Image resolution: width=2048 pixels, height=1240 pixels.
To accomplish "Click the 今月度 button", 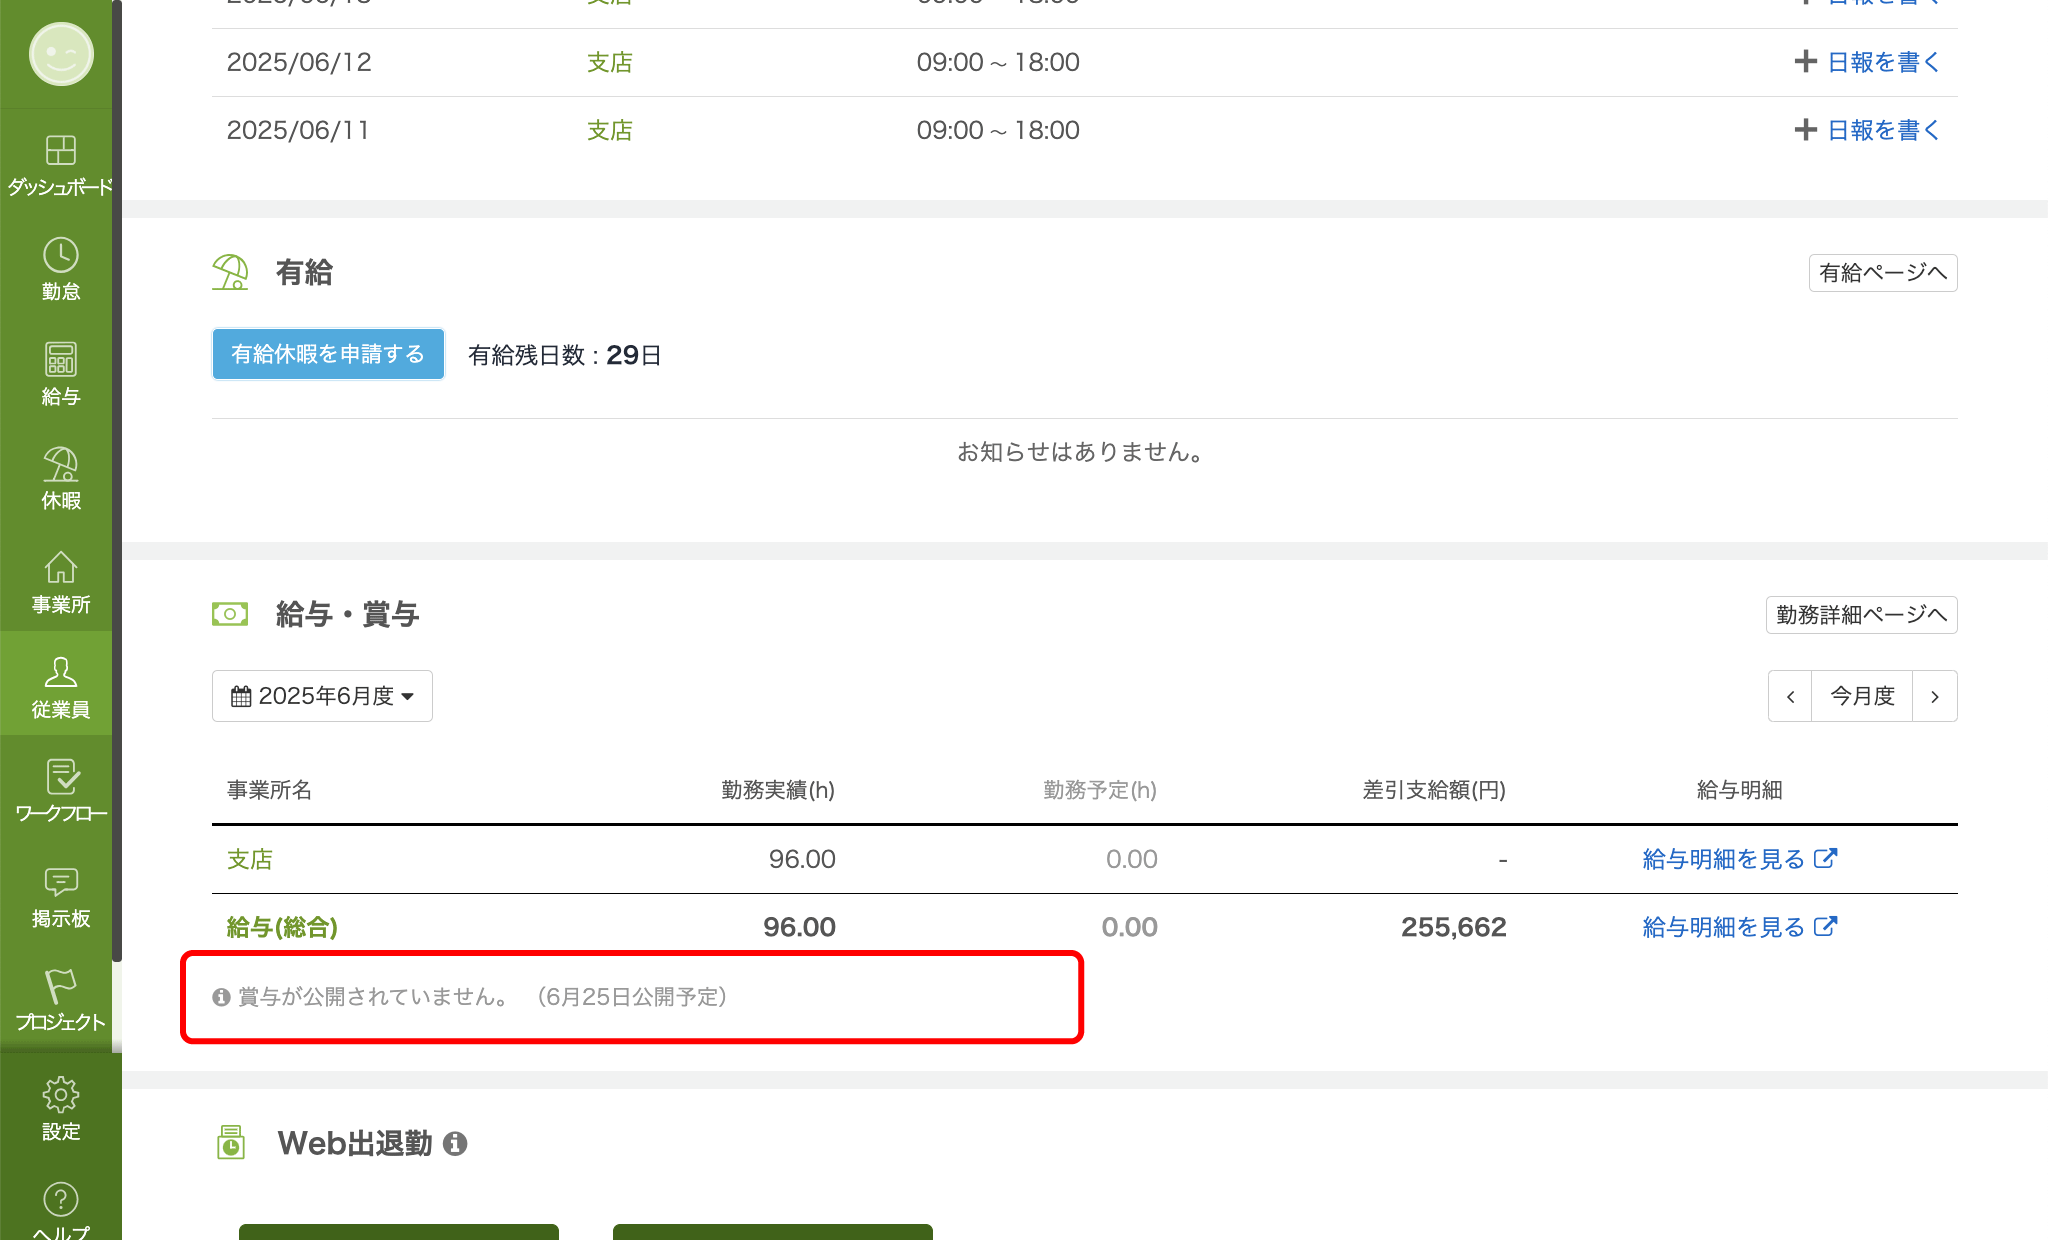I will pyautogui.click(x=1862, y=696).
